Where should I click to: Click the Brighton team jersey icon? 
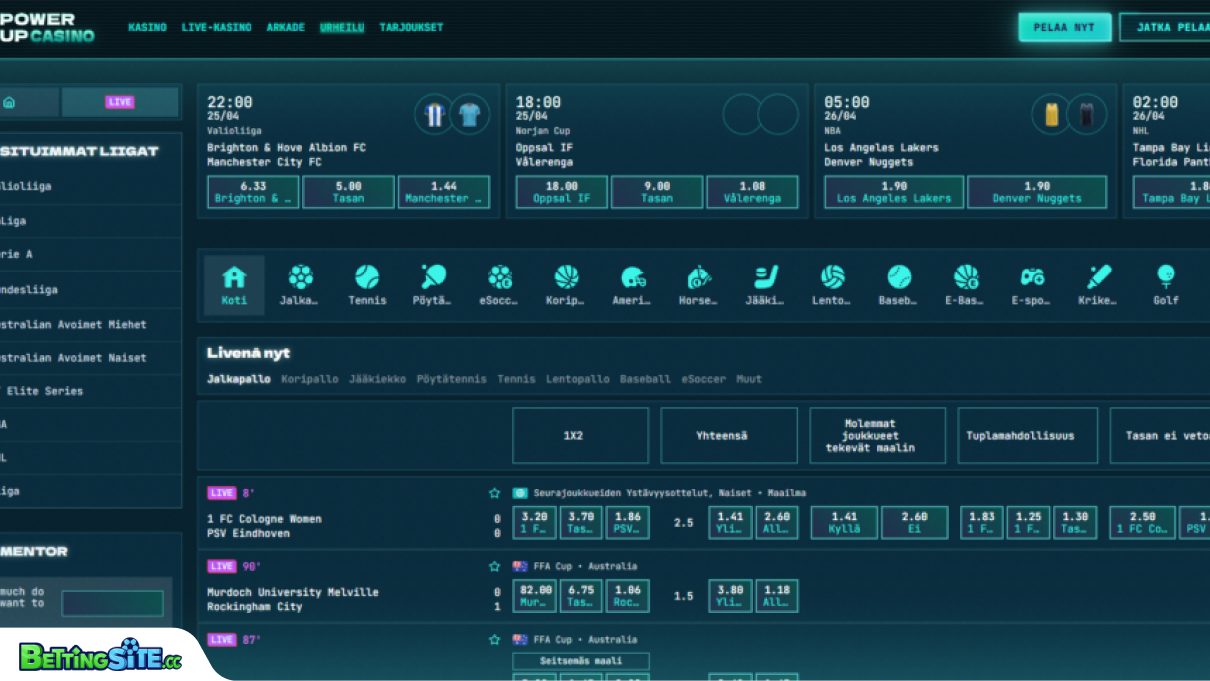click(x=434, y=114)
